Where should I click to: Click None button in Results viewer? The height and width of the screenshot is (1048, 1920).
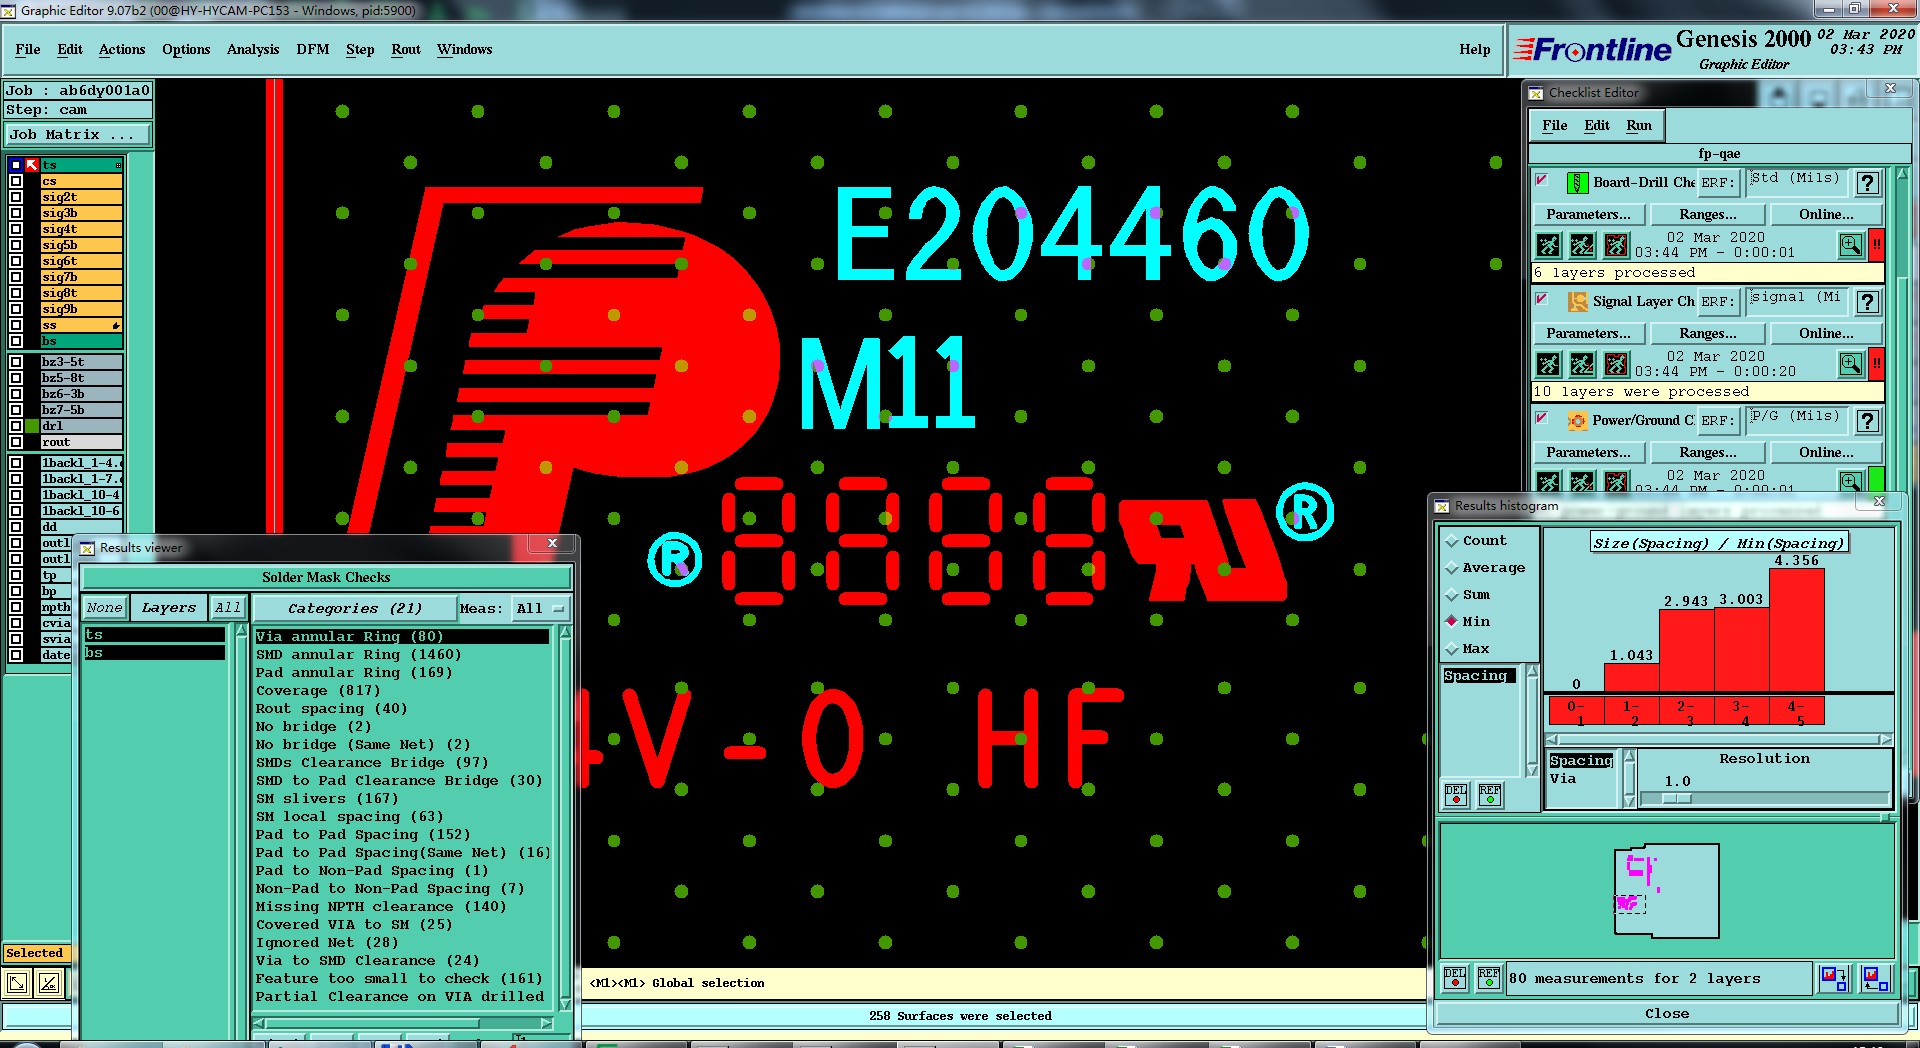coord(104,607)
